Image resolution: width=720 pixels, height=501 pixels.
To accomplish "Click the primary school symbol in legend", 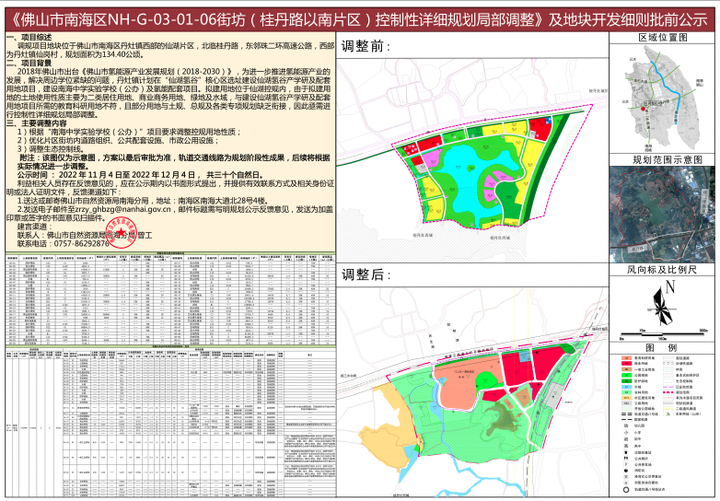I will 626,433.
